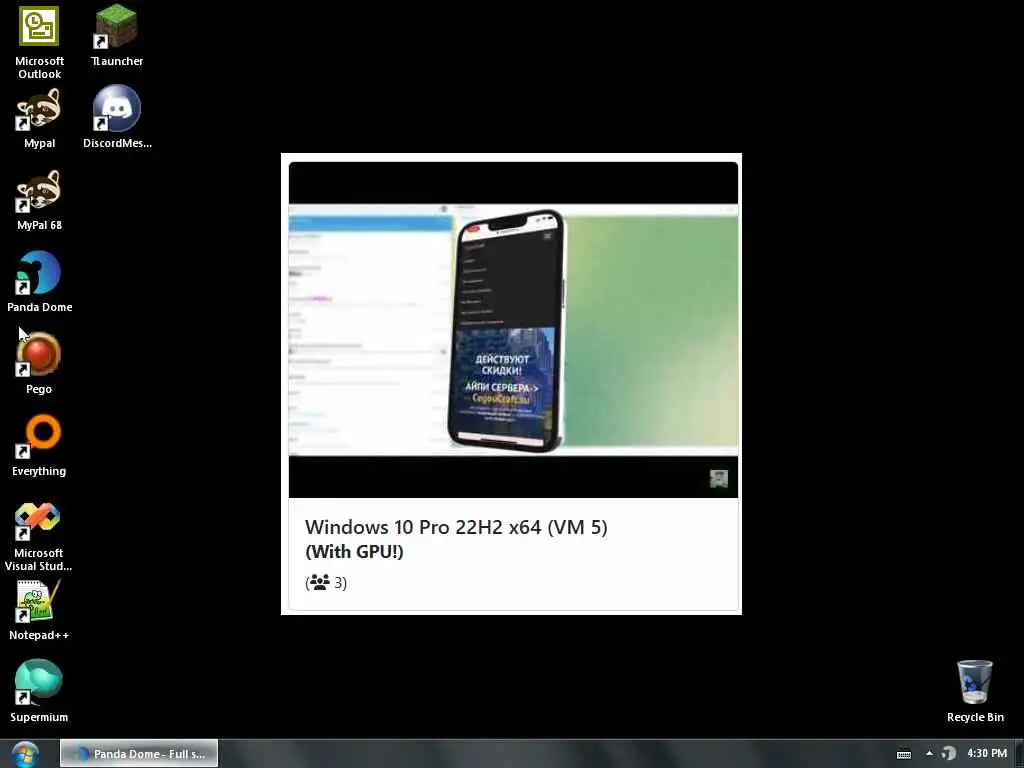Click the Panda Dome desktop icon

(39, 281)
